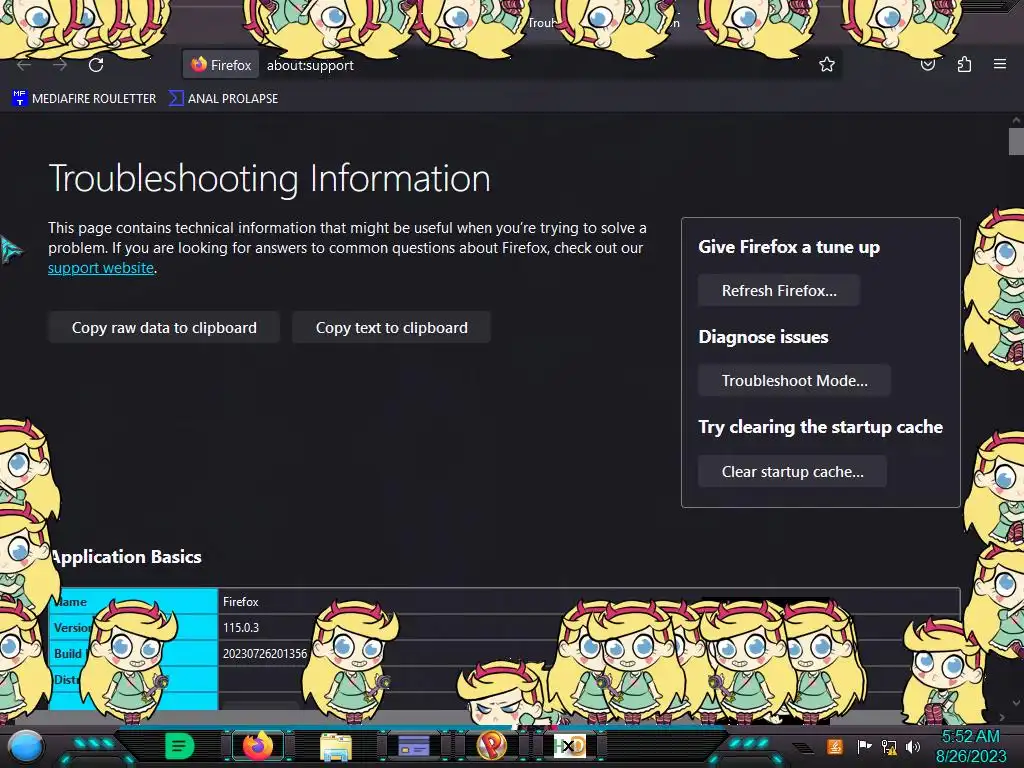Open the Action Center flag tray icon
This screenshot has height=768, width=1024.
point(864,746)
